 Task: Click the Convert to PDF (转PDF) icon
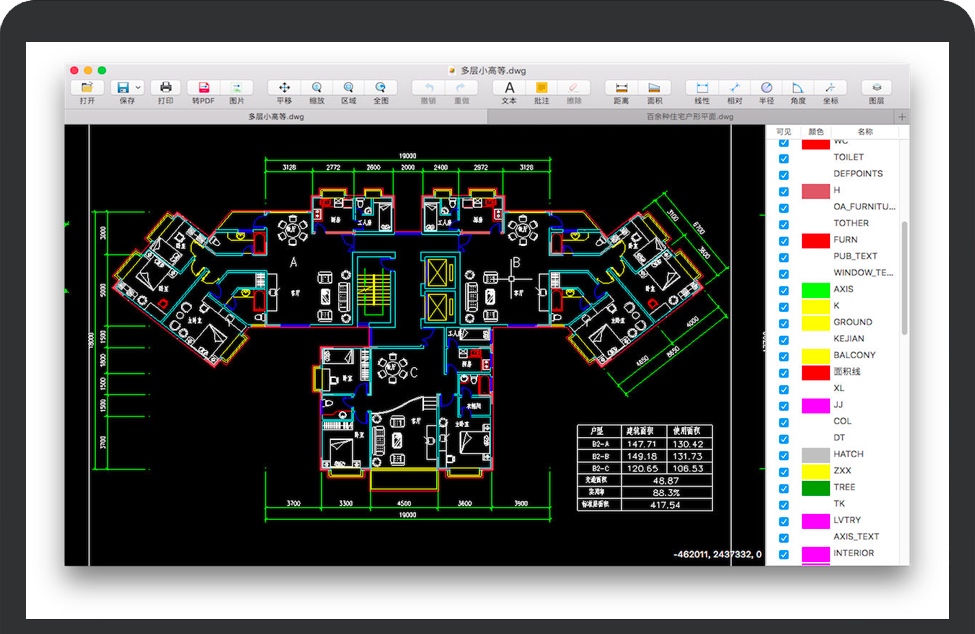point(203,88)
